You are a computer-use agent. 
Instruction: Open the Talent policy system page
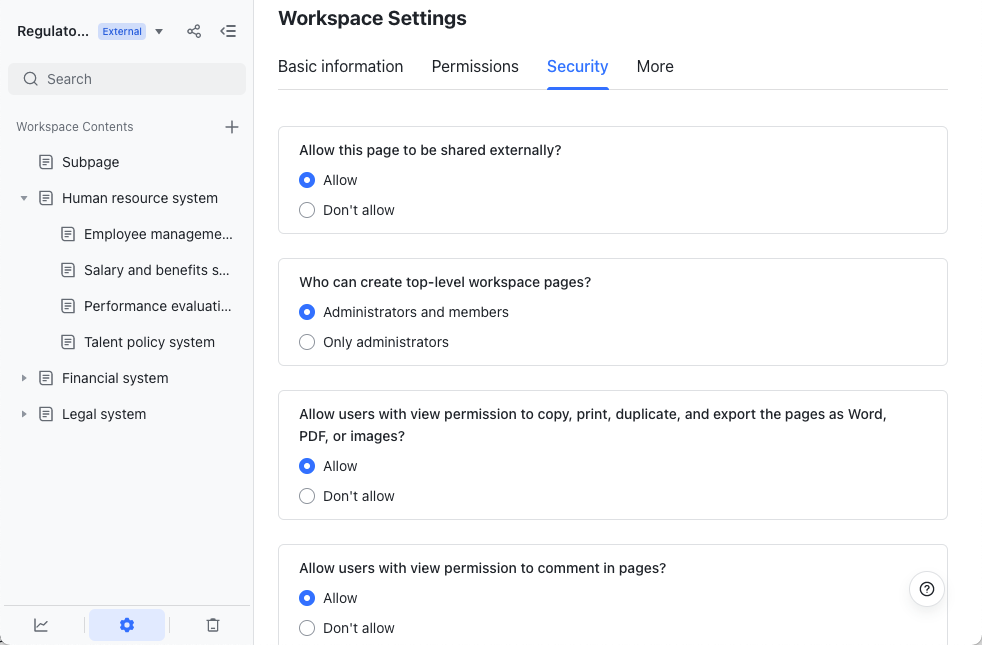pyautogui.click(x=149, y=342)
